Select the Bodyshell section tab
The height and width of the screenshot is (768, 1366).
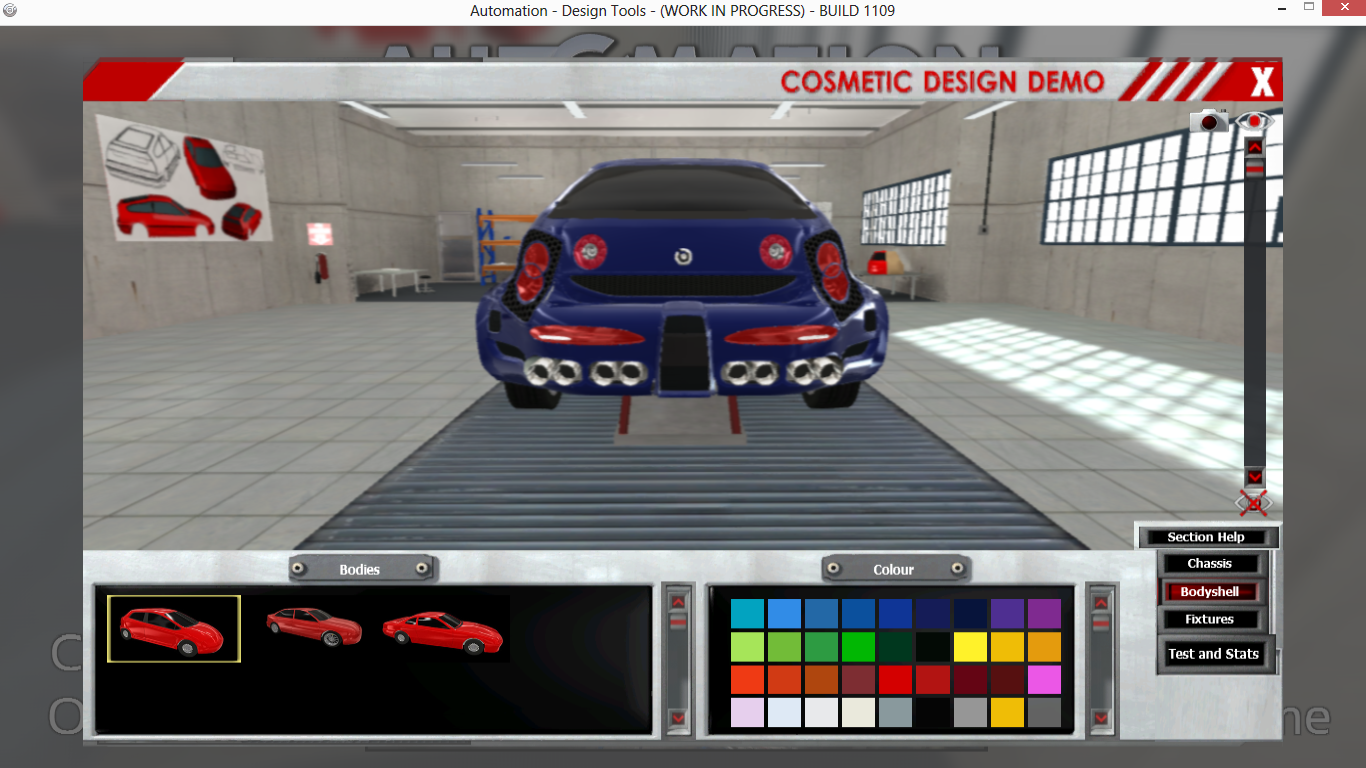pos(1209,592)
